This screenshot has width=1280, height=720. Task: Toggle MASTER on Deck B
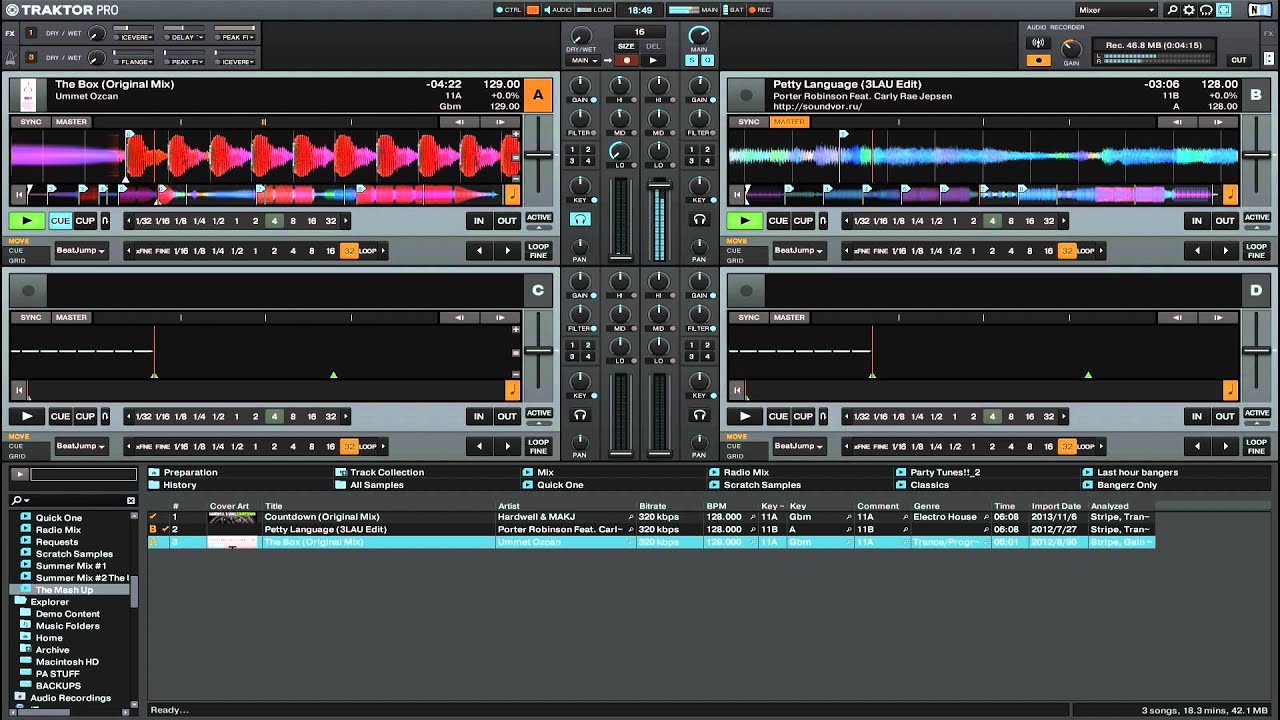(x=789, y=122)
